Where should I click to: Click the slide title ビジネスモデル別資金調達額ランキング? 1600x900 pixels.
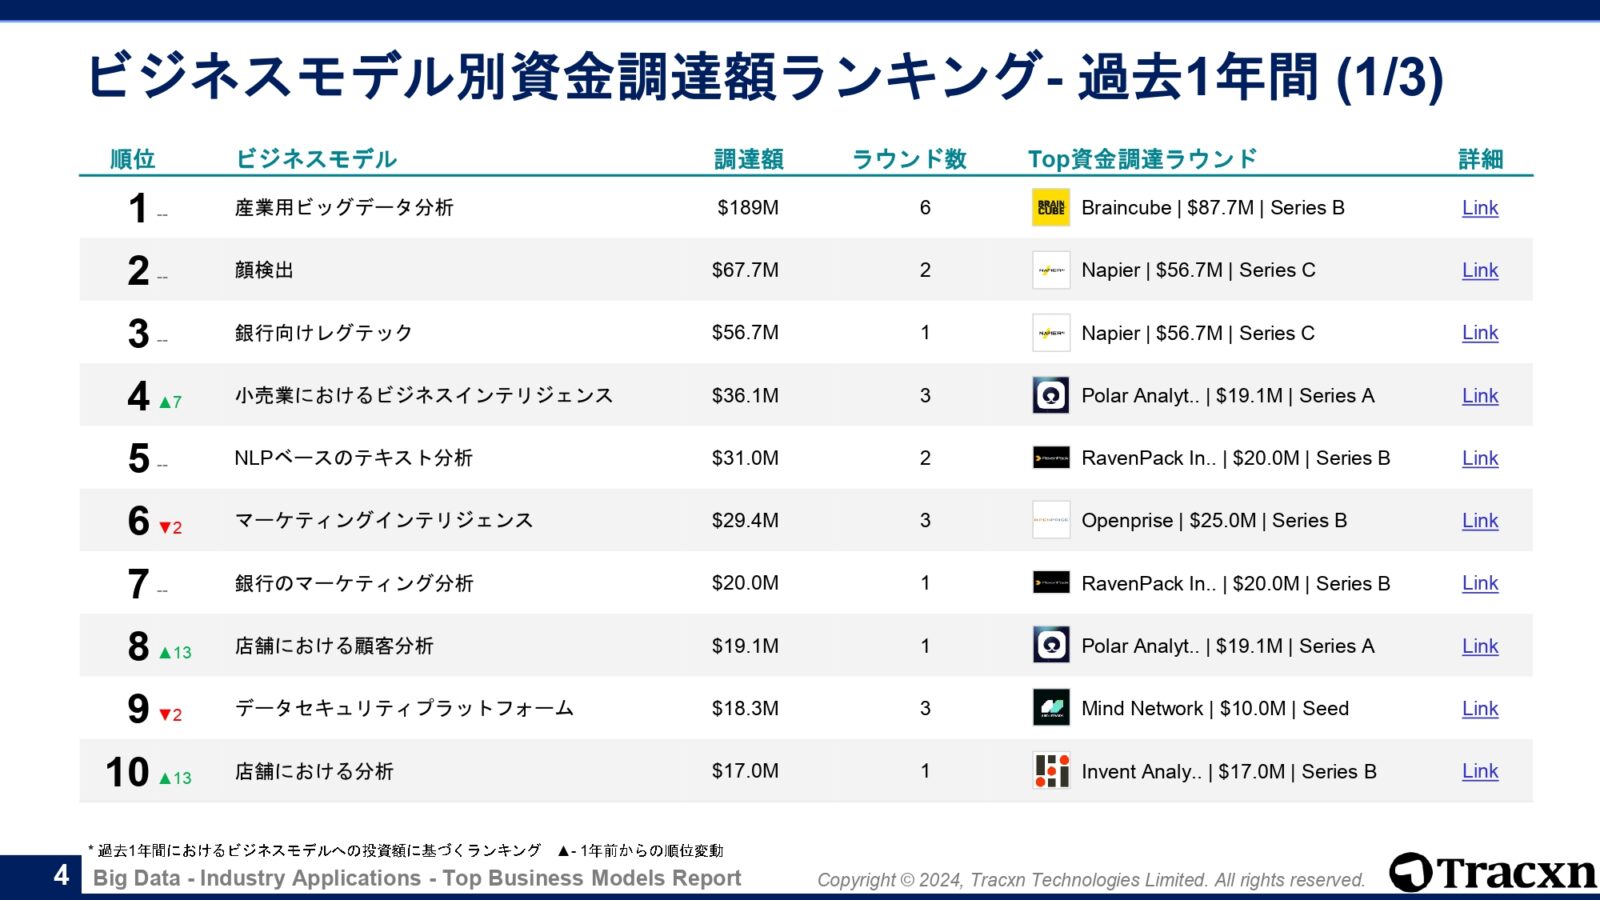click(x=764, y=77)
